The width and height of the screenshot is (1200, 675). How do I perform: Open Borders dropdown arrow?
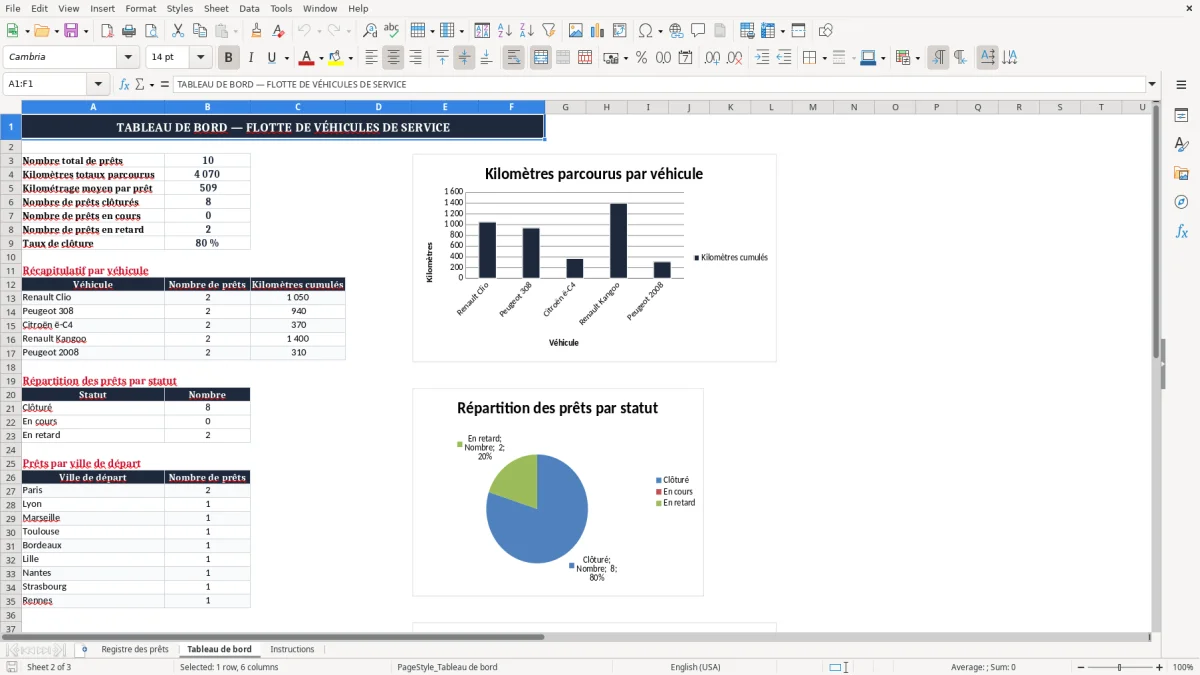pos(825,58)
